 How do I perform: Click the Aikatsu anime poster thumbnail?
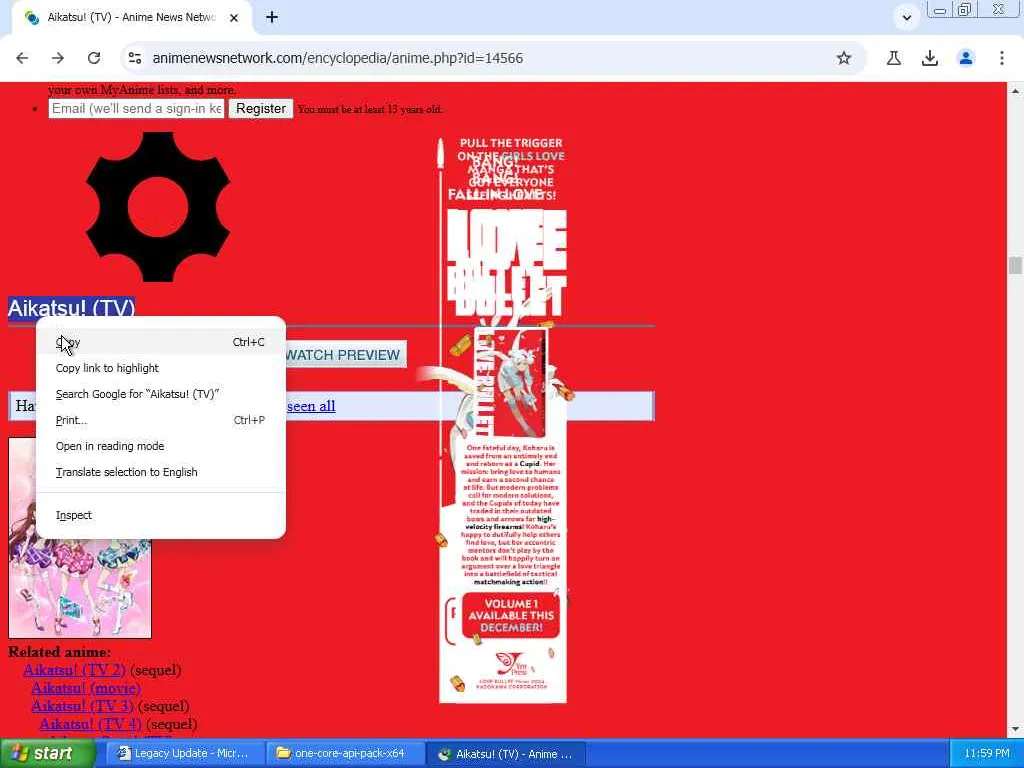click(80, 588)
